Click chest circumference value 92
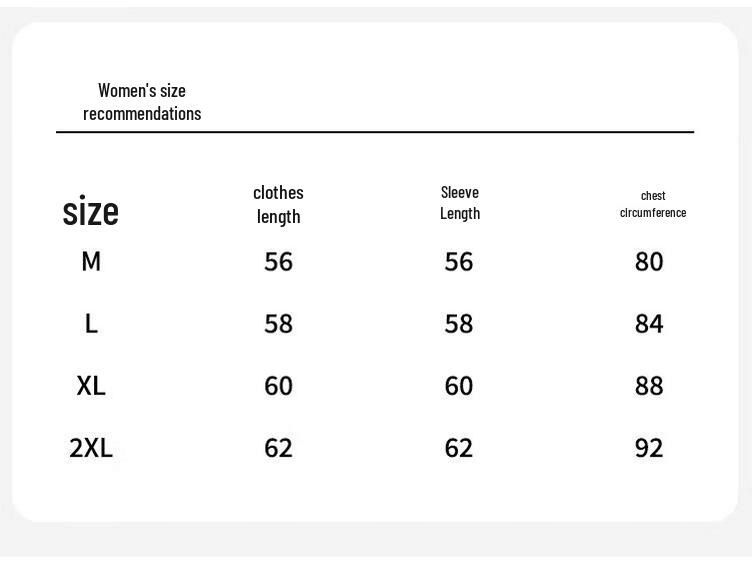The height and width of the screenshot is (564, 752). (649, 448)
